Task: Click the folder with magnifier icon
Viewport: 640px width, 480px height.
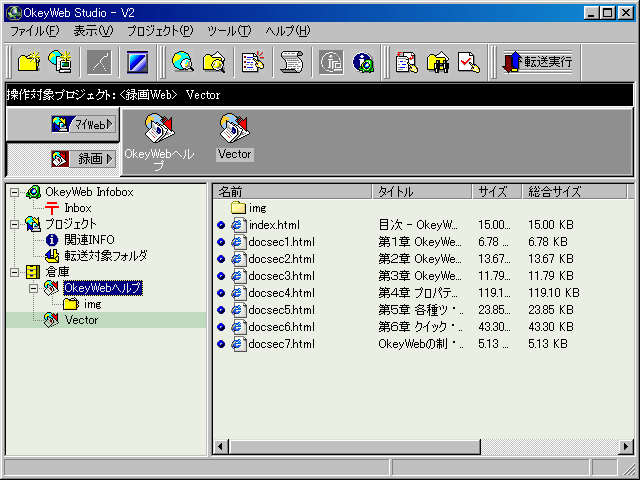Action: [x=214, y=62]
